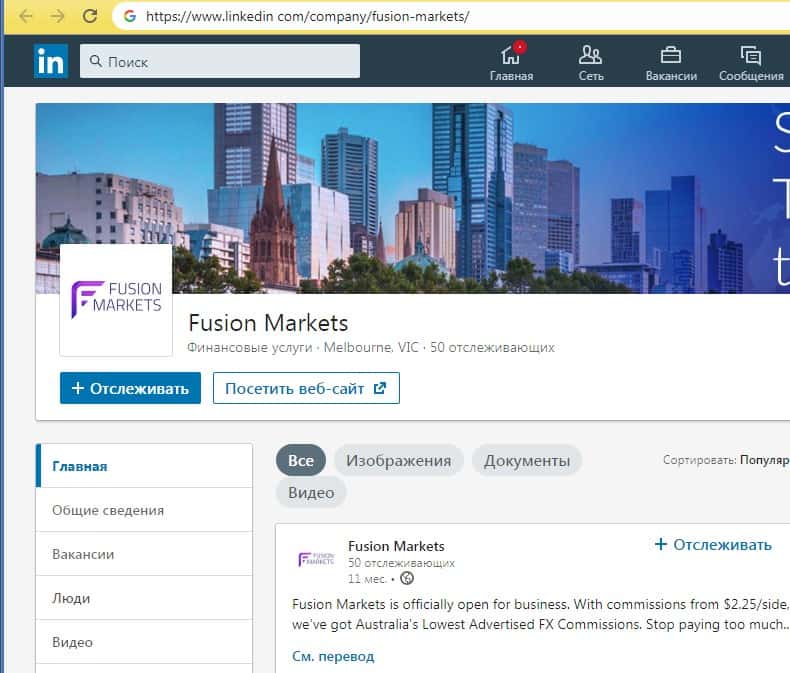Click Fusion Markets post author name

397,546
